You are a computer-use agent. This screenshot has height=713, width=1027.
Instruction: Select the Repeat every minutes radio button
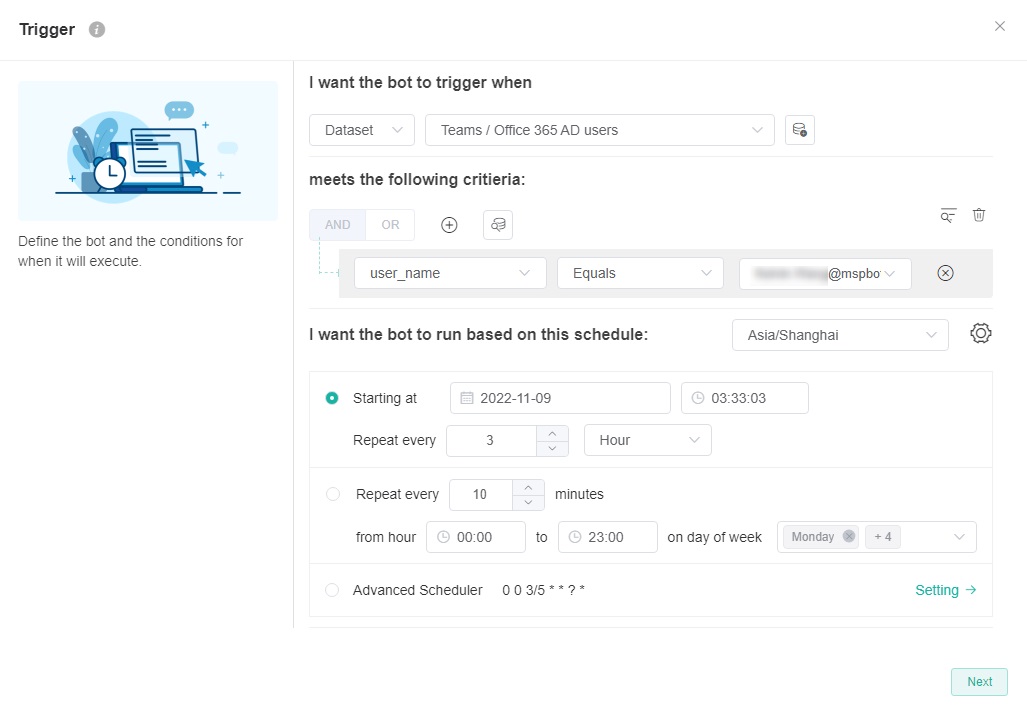point(331,493)
